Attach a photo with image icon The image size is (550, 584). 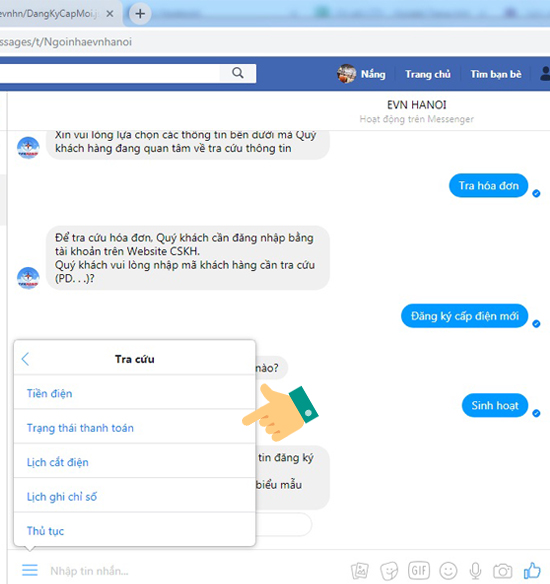360,571
